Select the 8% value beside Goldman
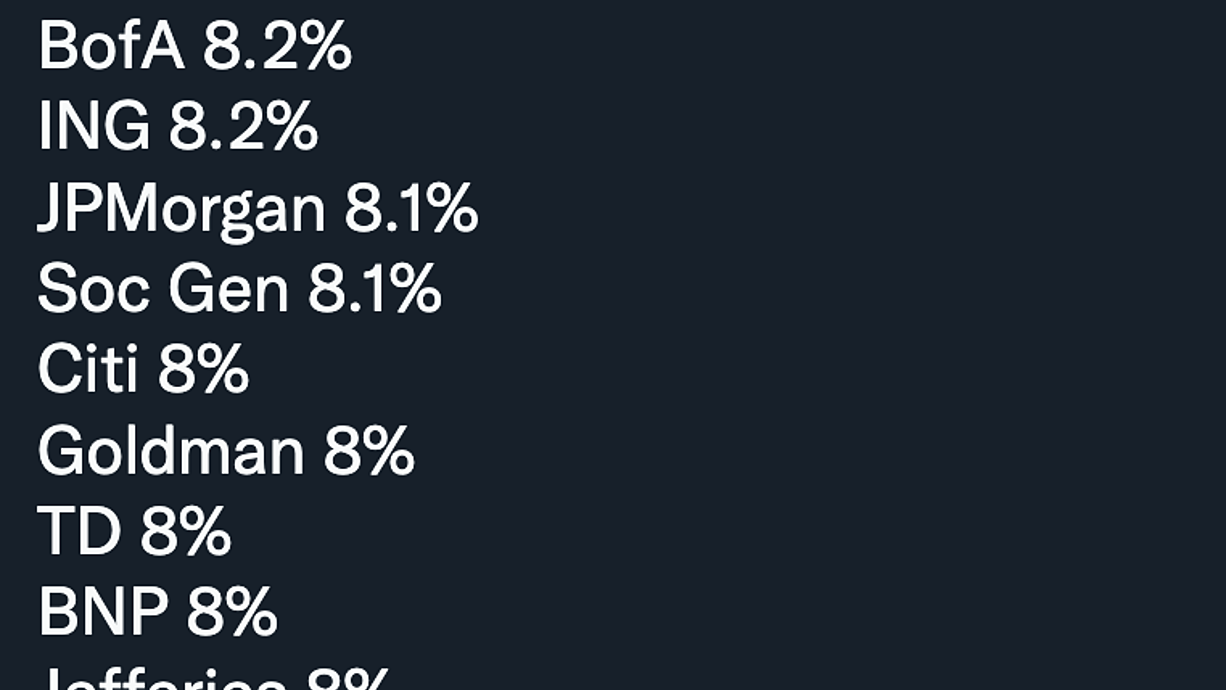1226x690 pixels. click(x=369, y=451)
